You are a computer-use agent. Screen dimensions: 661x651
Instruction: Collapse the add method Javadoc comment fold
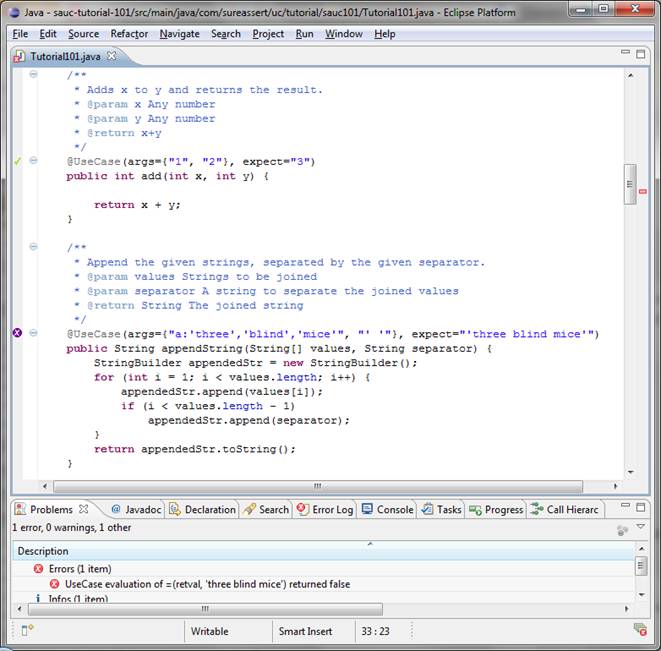pyautogui.click(x=33, y=75)
